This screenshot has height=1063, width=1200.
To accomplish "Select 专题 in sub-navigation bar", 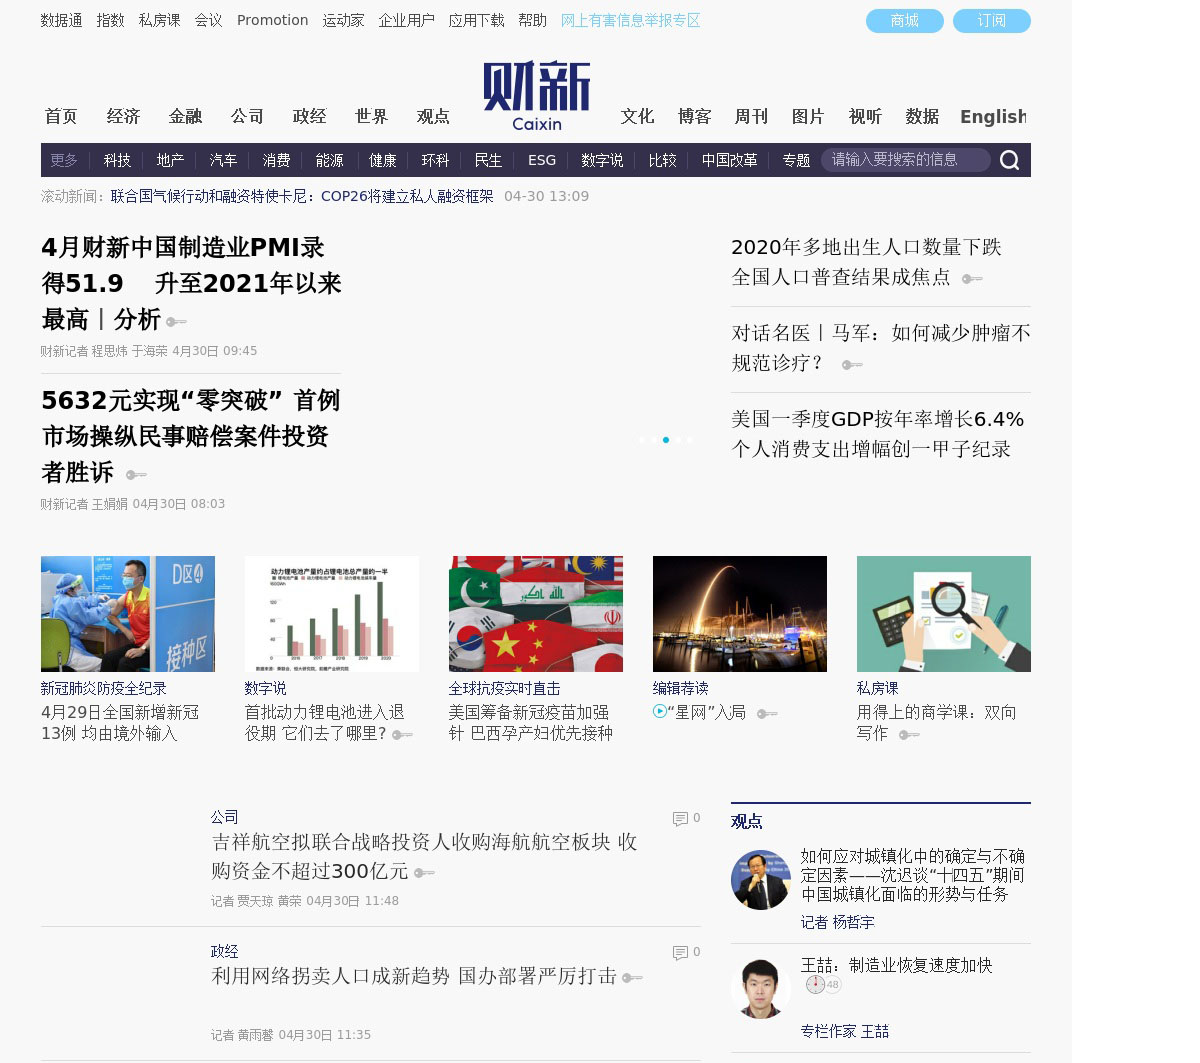I will click(796, 160).
